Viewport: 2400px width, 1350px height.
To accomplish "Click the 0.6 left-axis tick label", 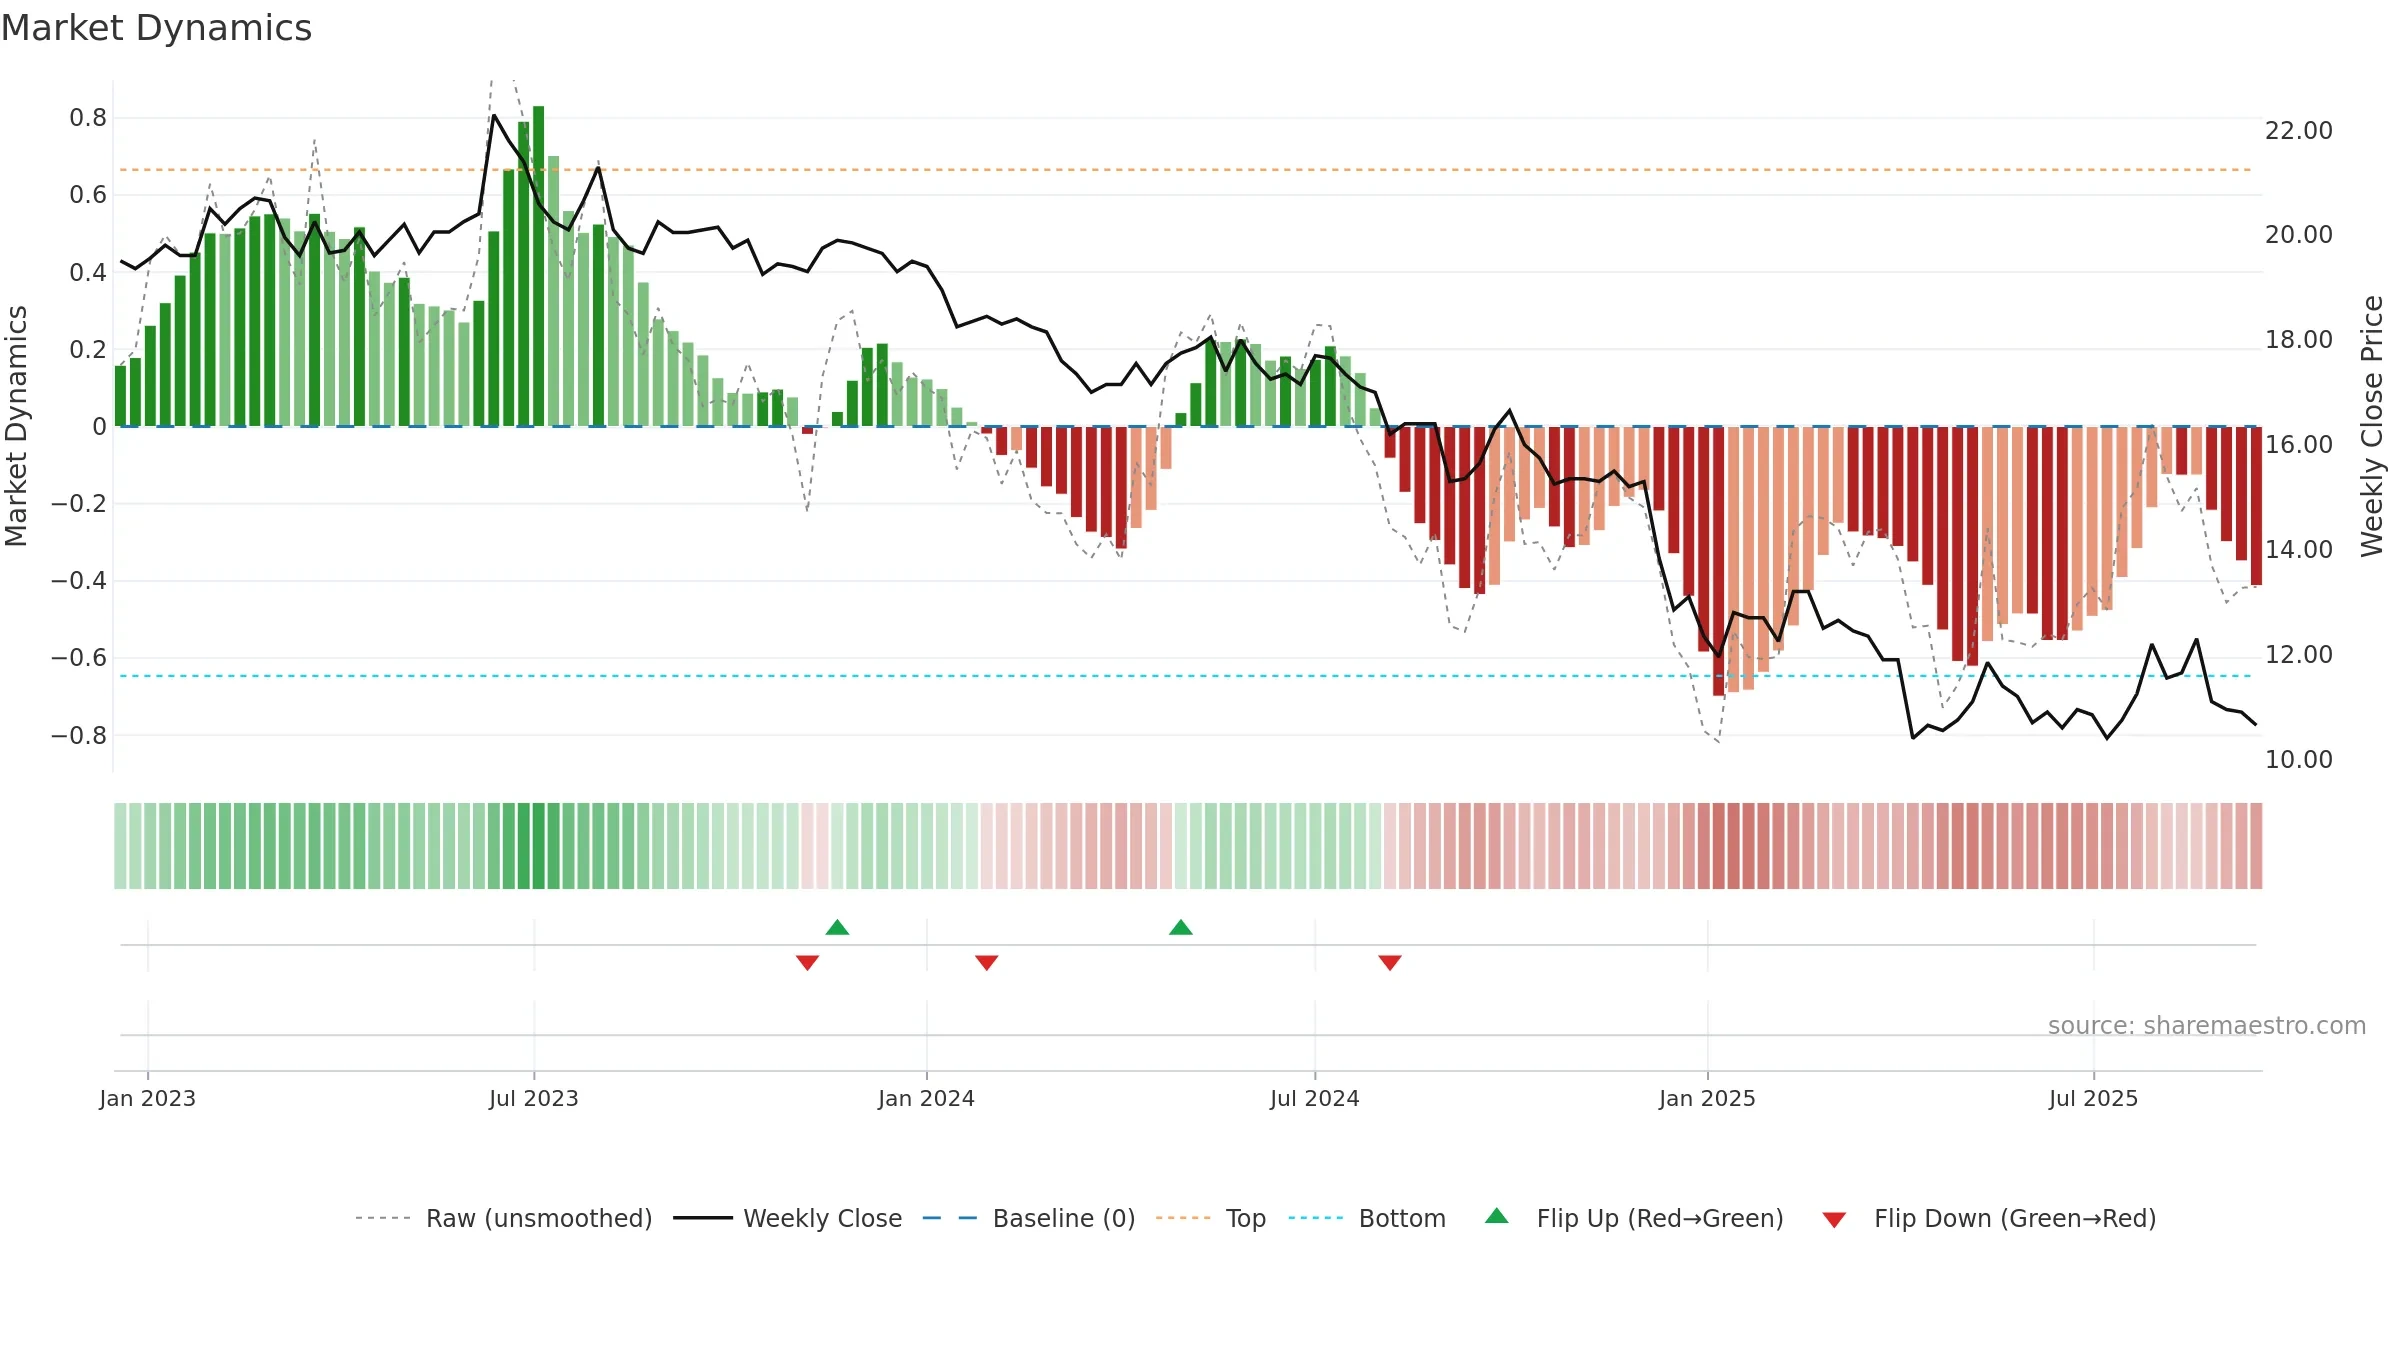I will click(x=88, y=195).
